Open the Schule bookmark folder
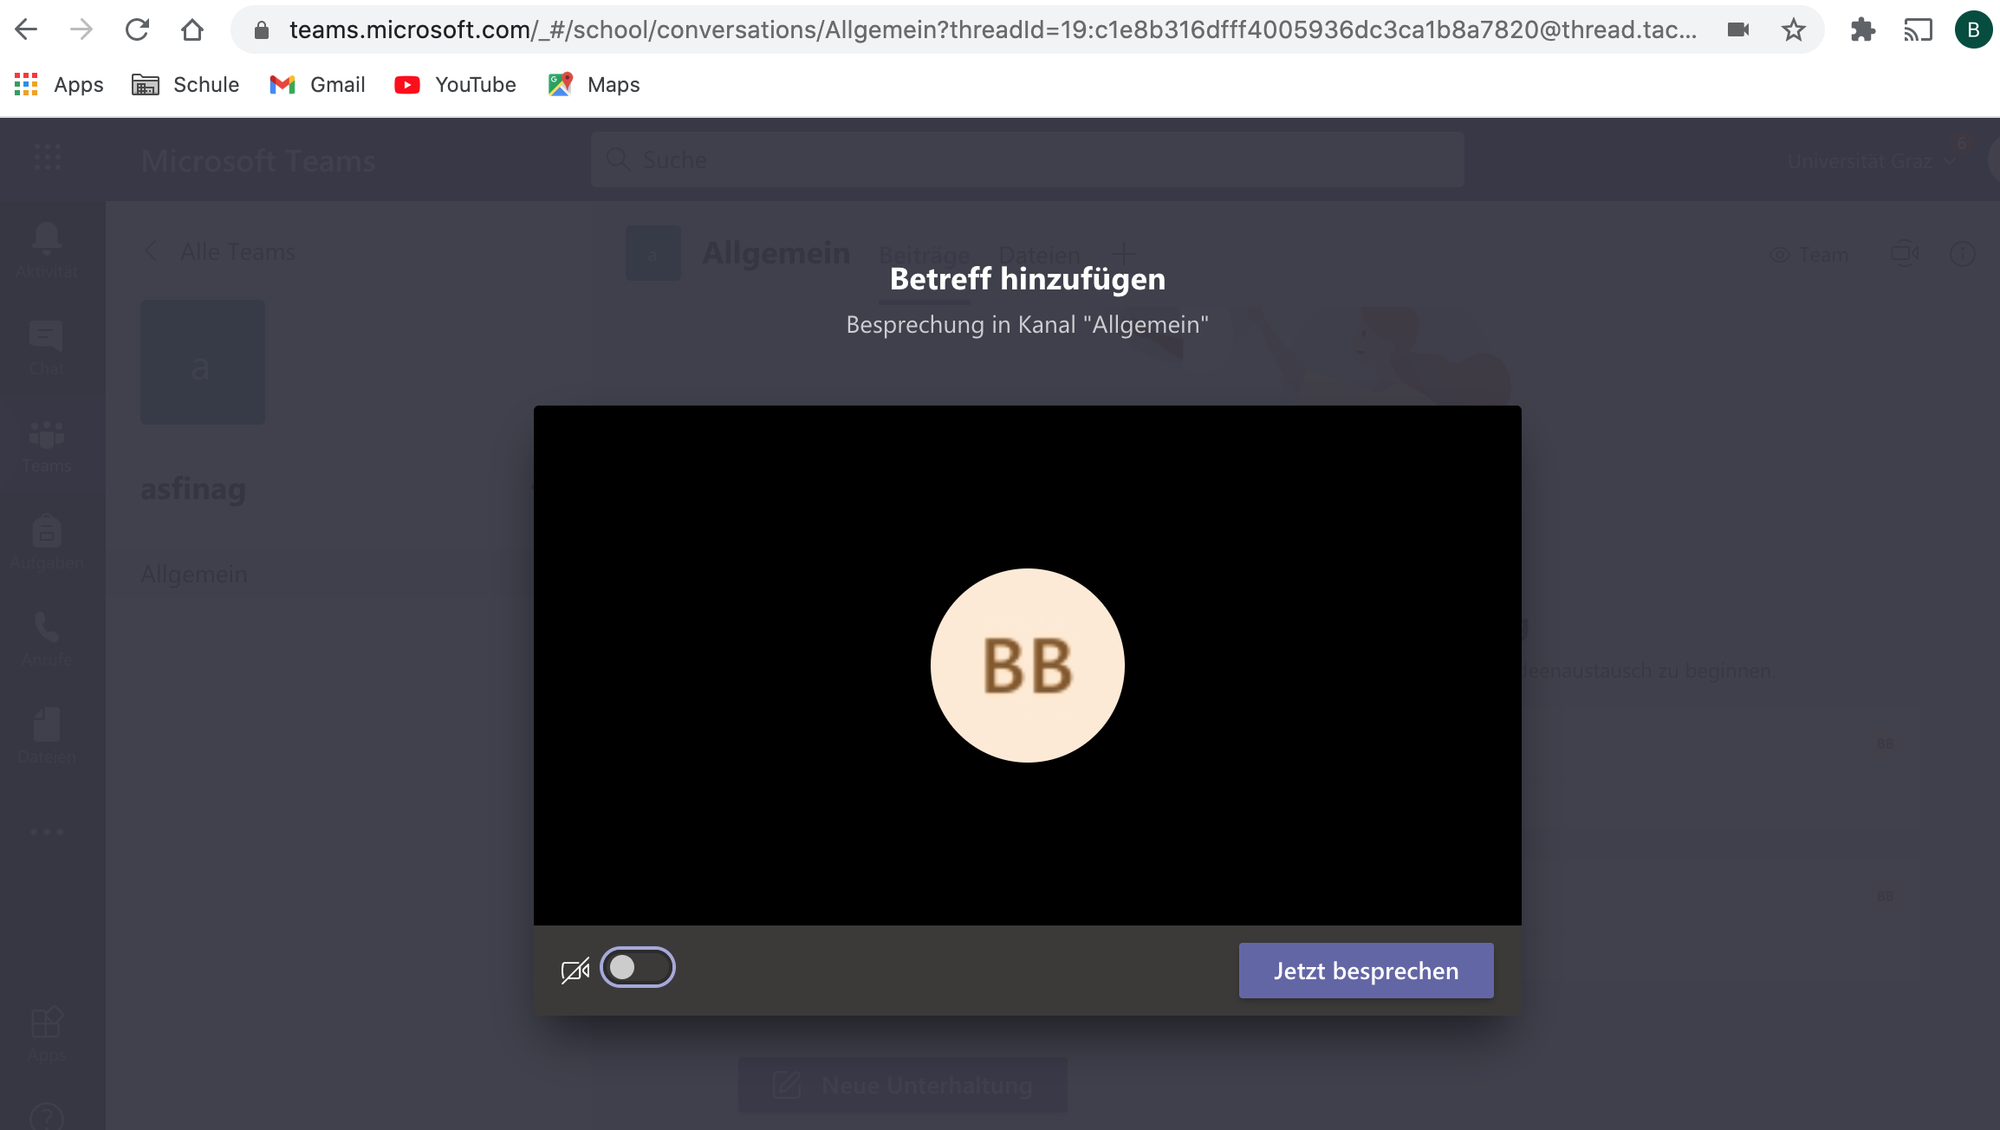The image size is (2000, 1130). (186, 85)
